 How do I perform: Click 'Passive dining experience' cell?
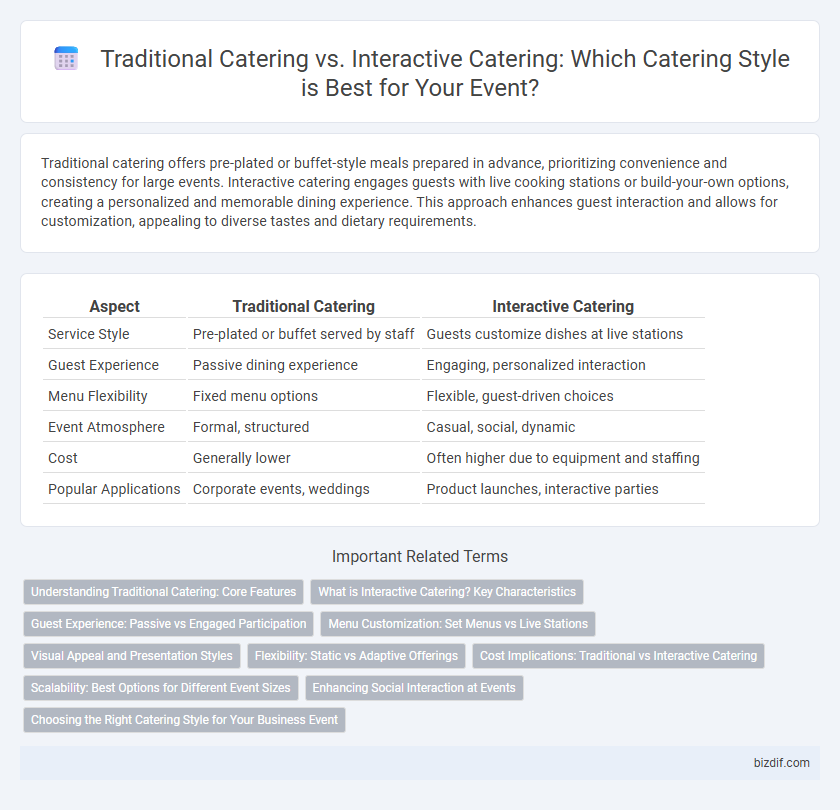coord(304,365)
